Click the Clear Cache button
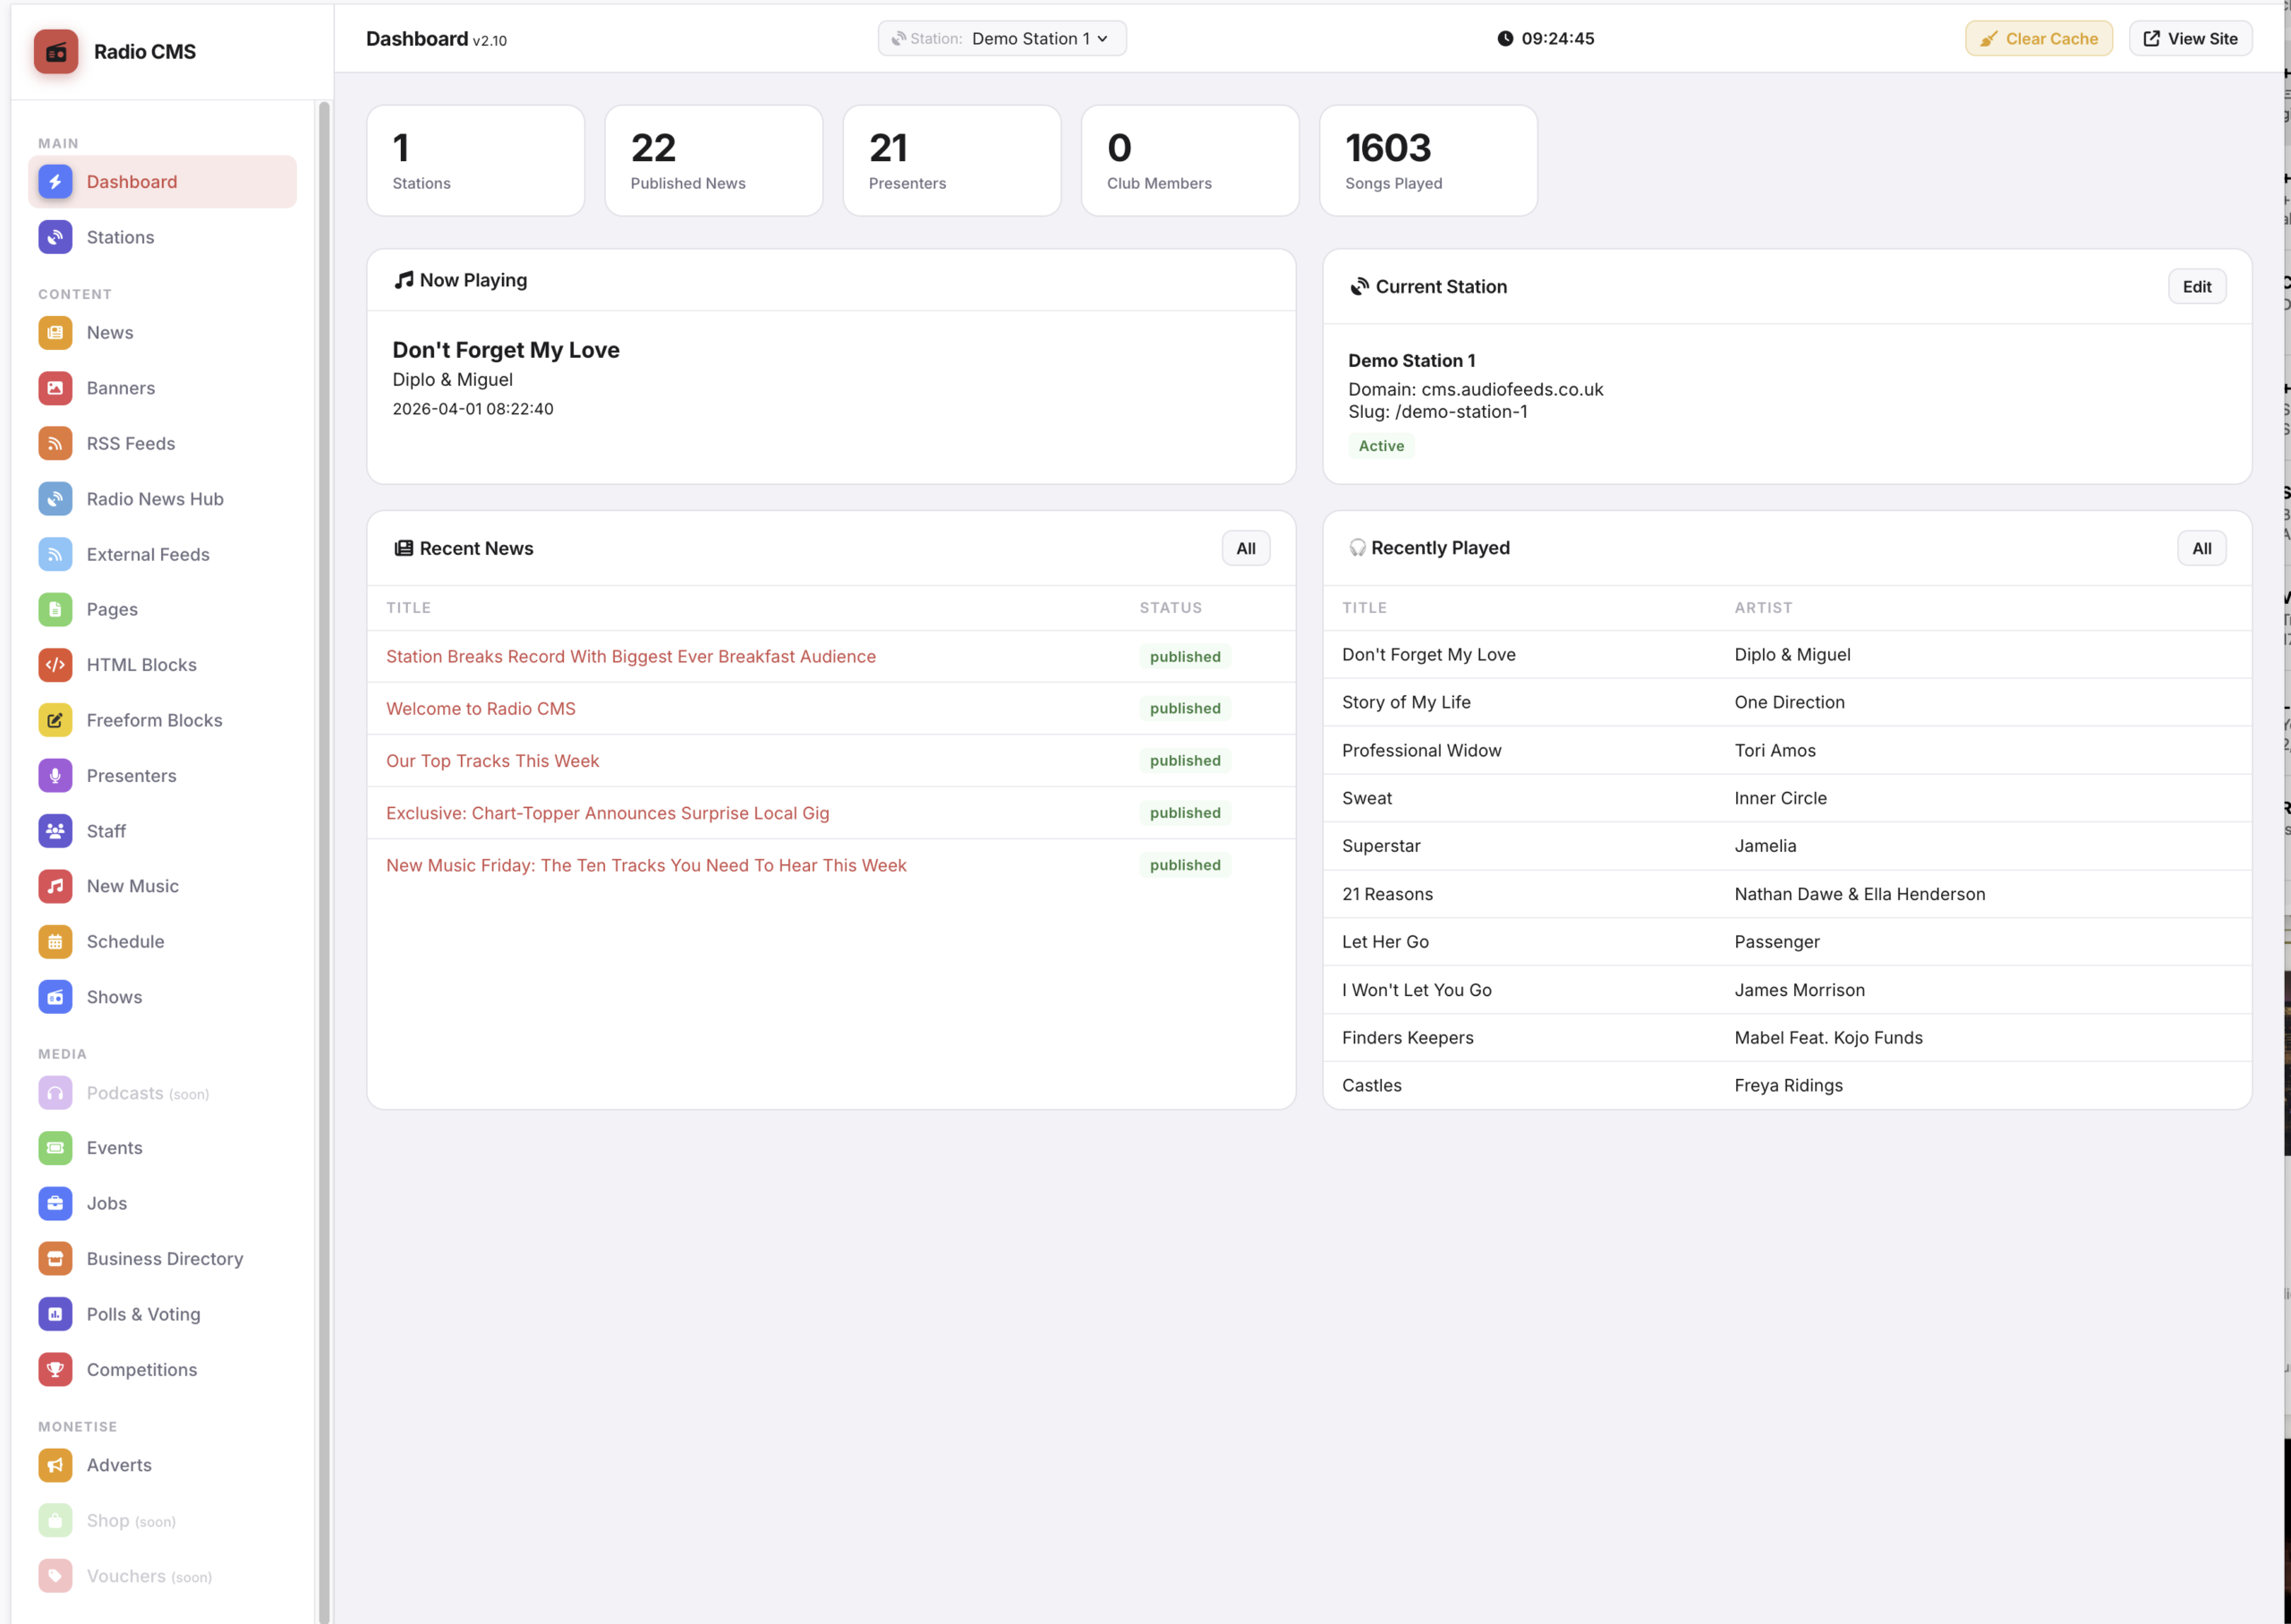 coord(2039,38)
